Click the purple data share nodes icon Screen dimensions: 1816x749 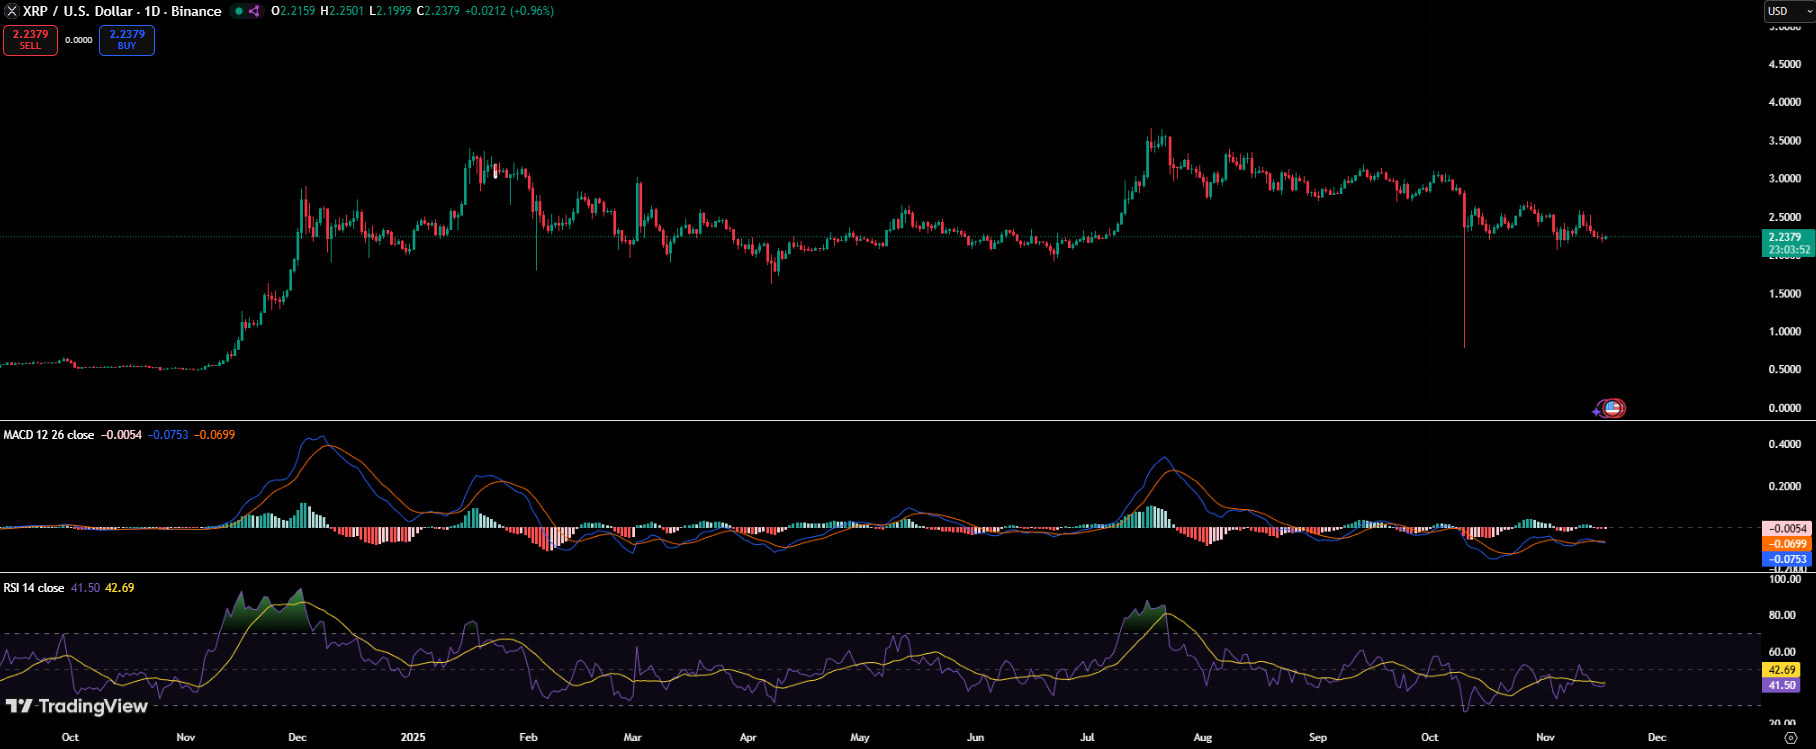tap(254, 11)
